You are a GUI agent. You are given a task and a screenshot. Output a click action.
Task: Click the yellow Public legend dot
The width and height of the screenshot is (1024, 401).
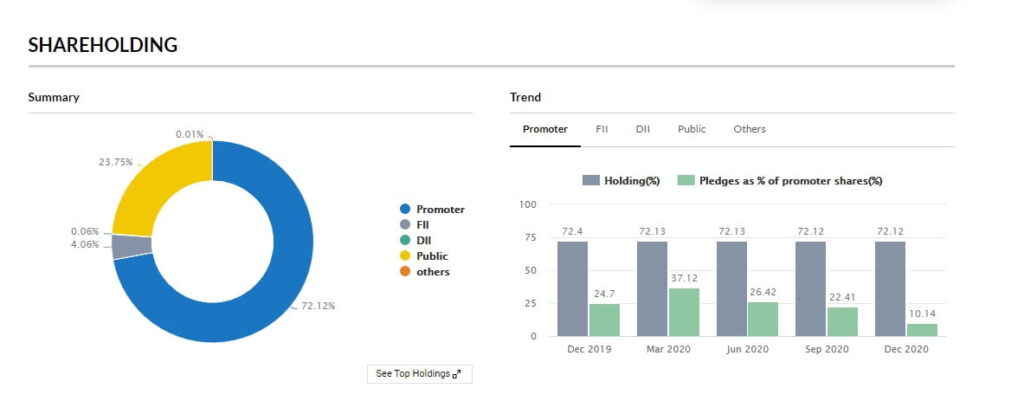(405, 256)
